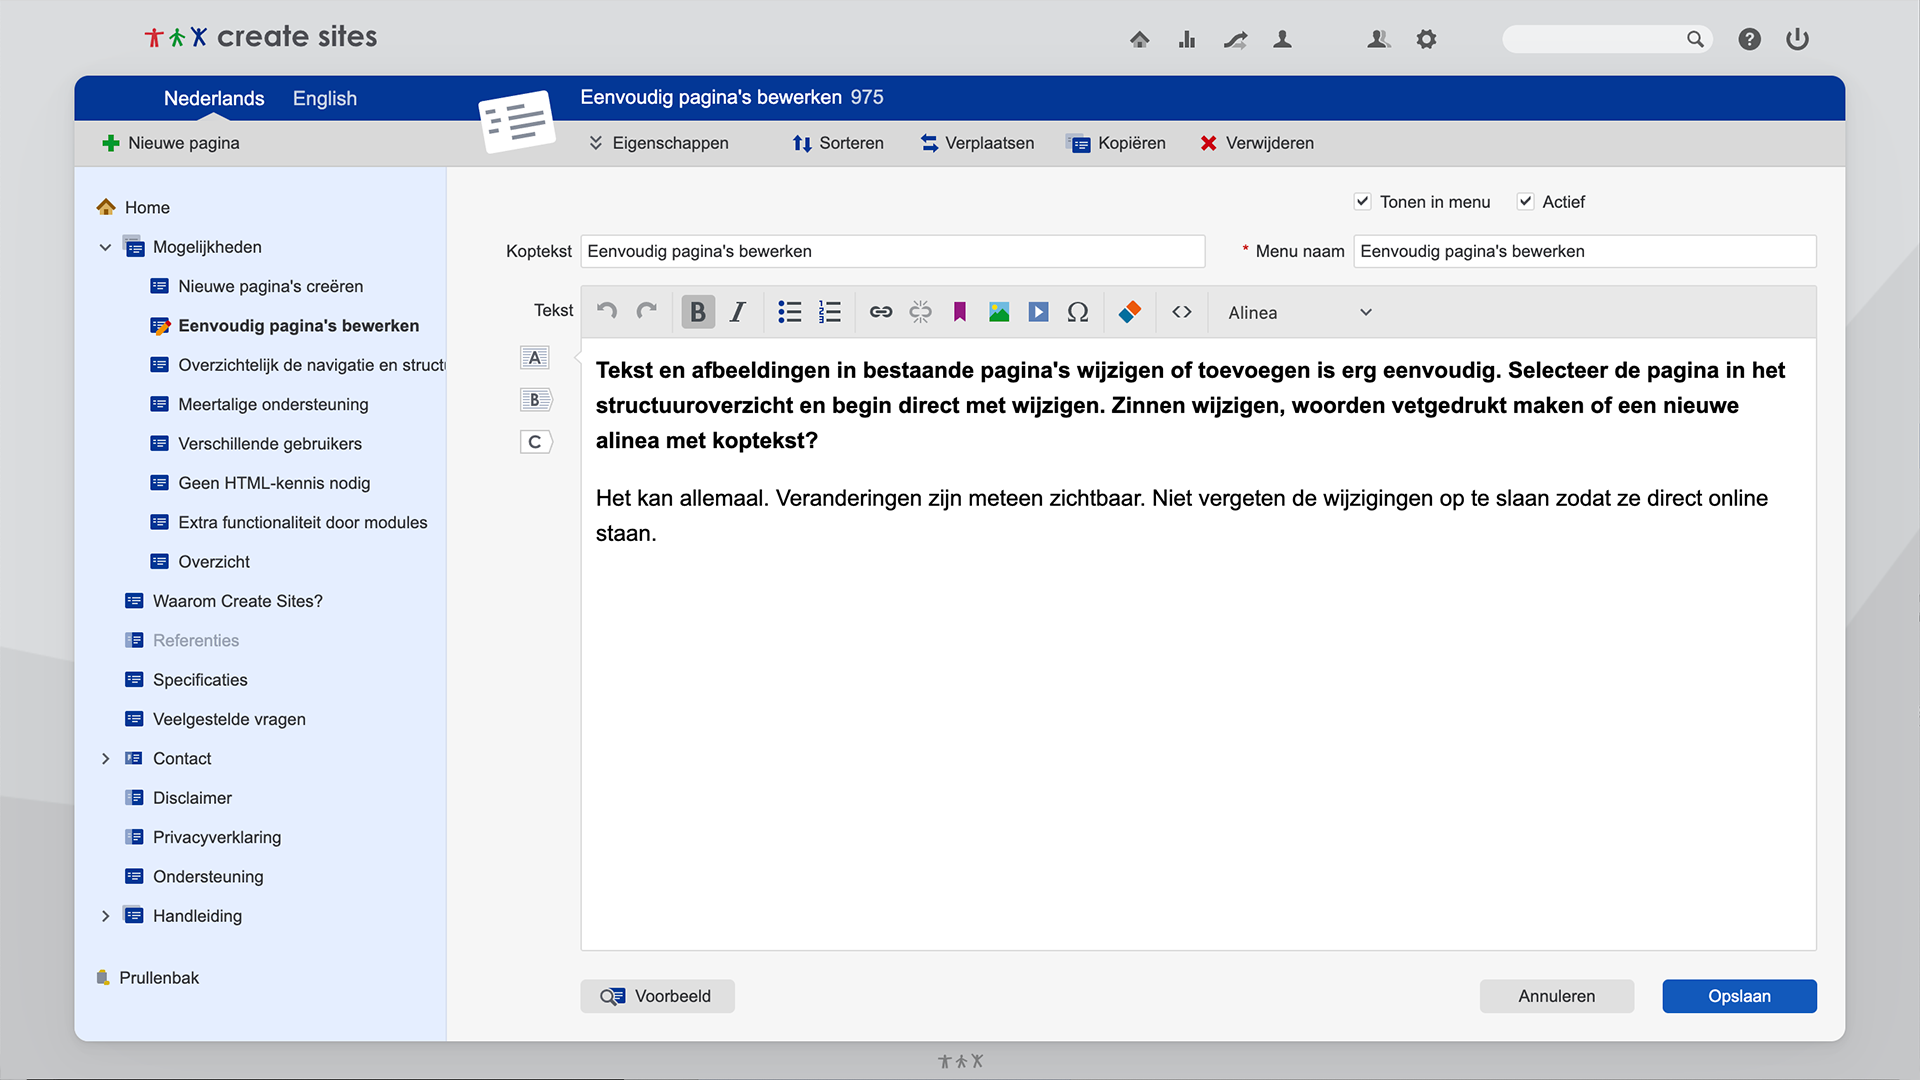Insert image icon in editor toolbar

999,312
